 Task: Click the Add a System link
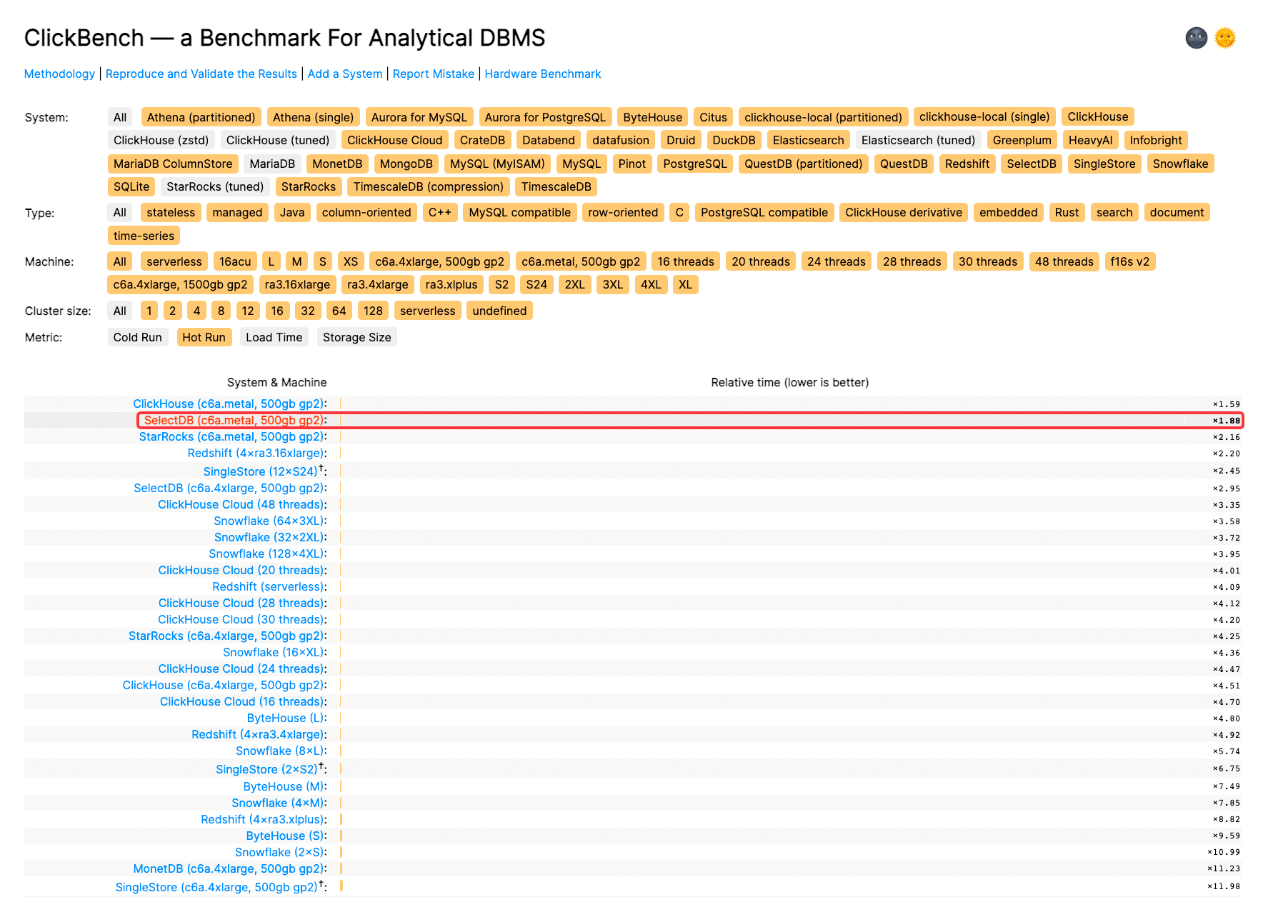pyautogui.click(x=344, y=74)
